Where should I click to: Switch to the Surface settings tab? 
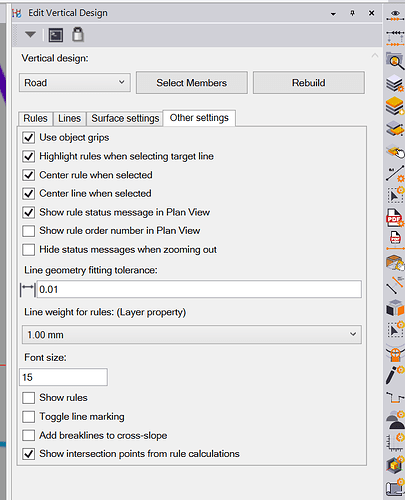pos(125,118)
